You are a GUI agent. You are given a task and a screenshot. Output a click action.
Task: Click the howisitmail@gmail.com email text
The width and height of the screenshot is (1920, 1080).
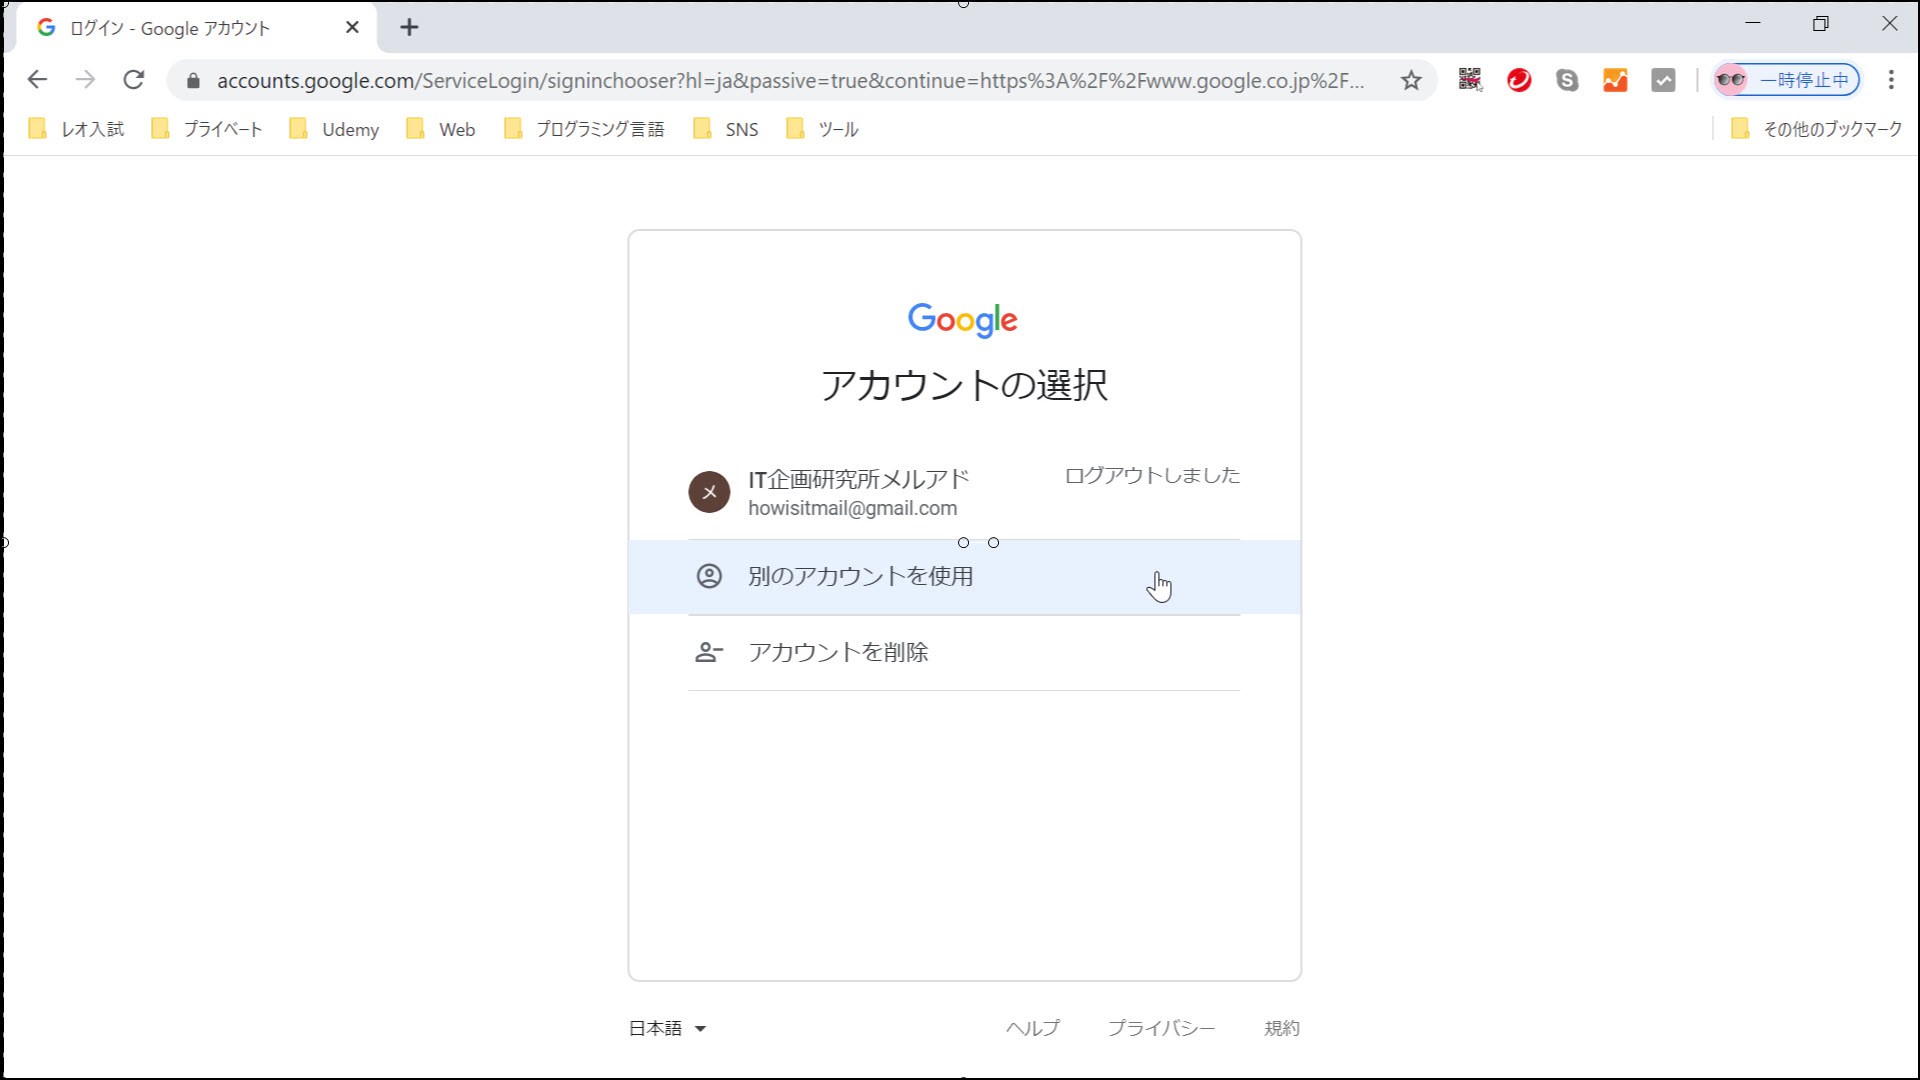point(853,508)
